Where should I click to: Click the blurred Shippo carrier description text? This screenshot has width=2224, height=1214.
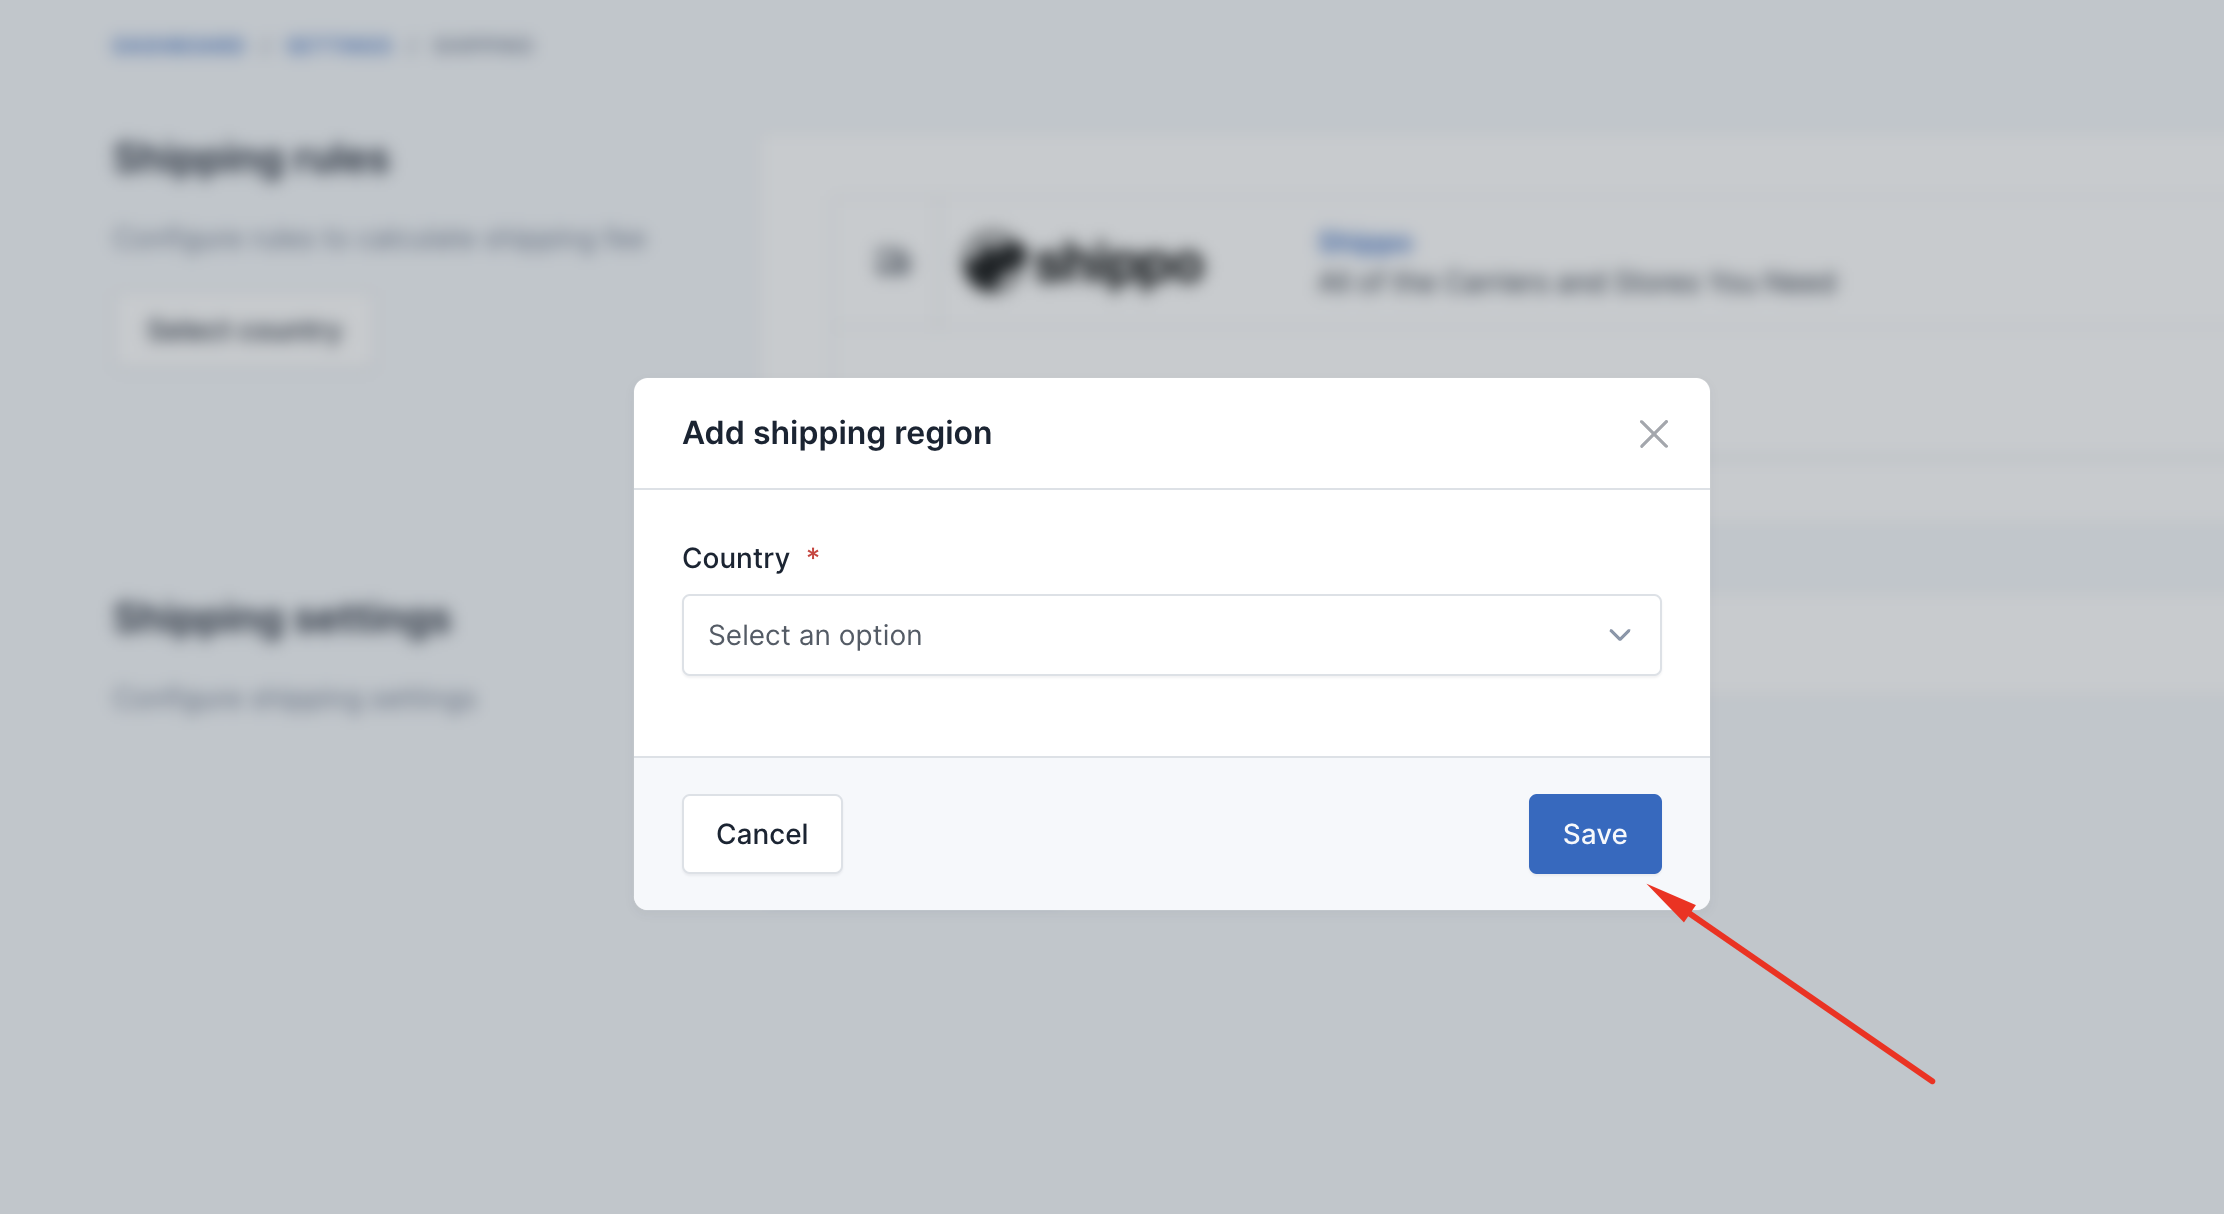coord(1578,283)
